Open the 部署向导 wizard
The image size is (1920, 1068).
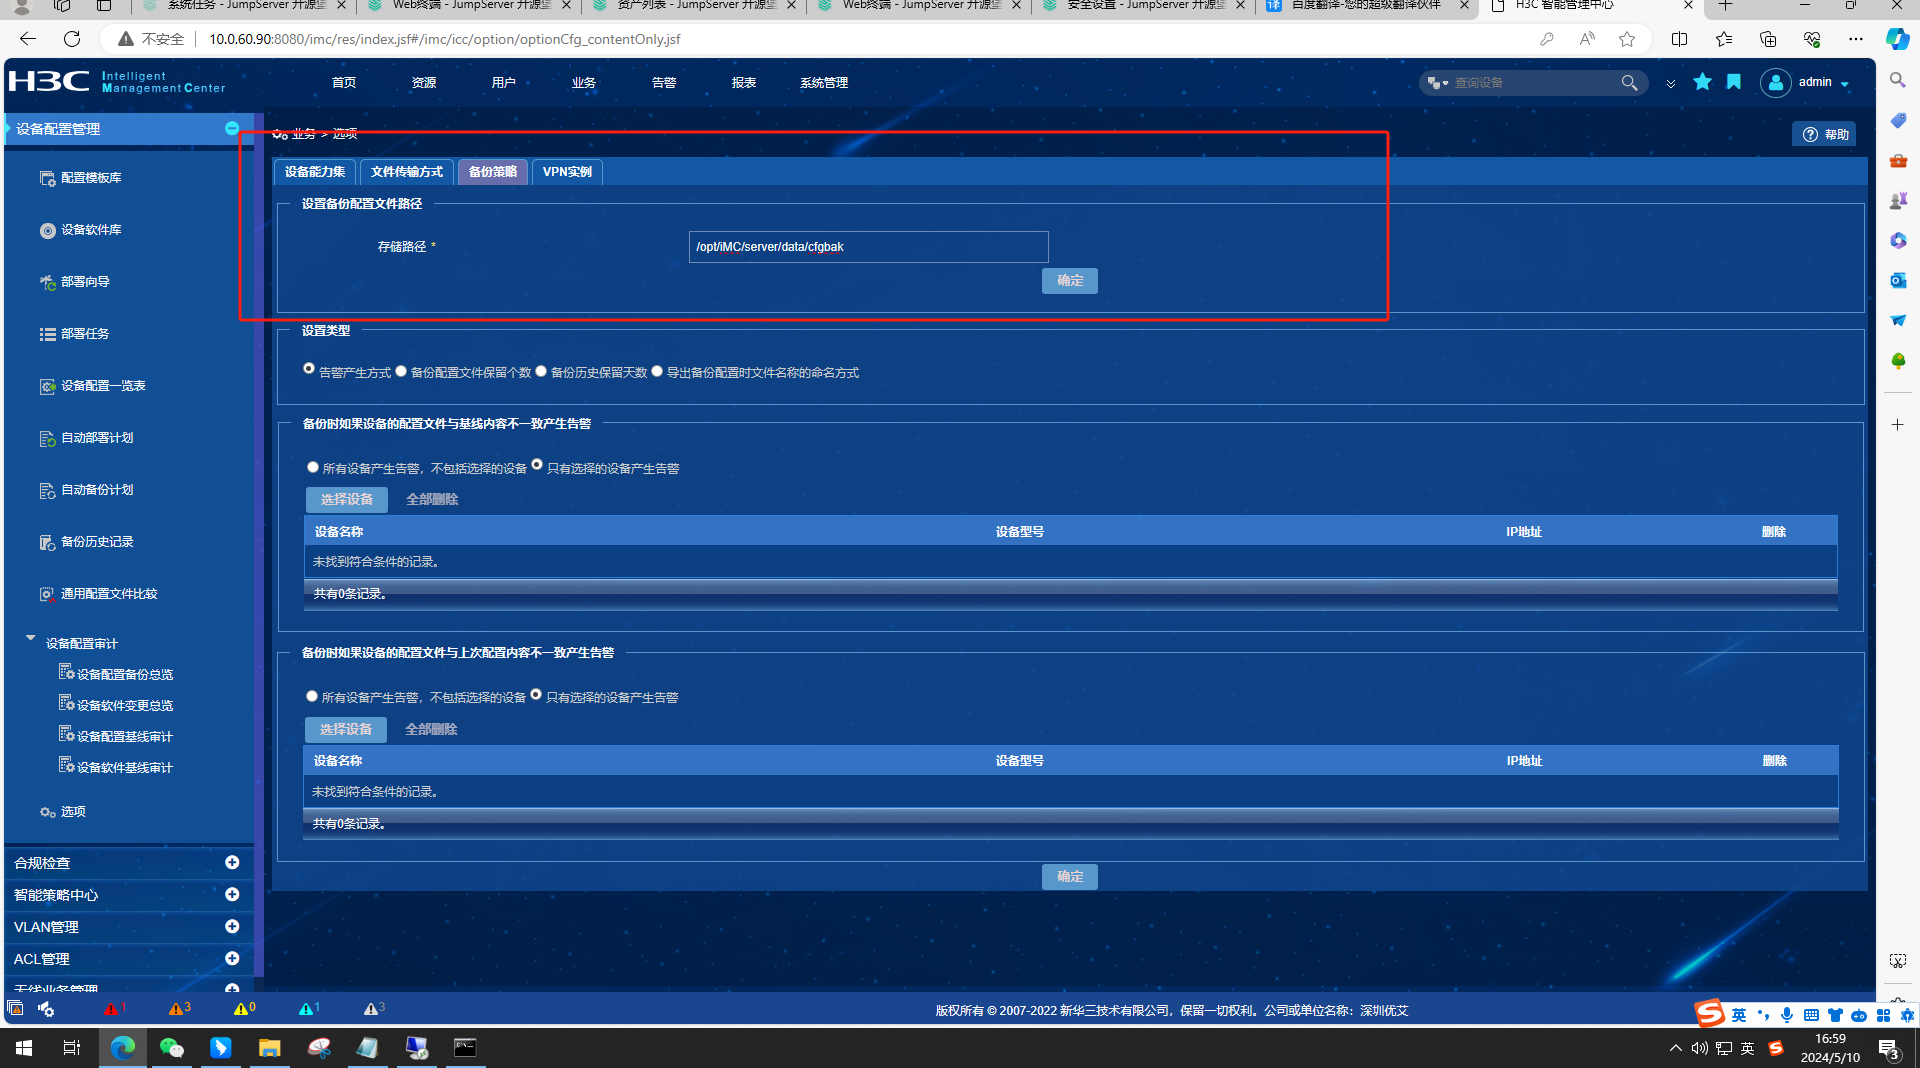pos(75,282)
